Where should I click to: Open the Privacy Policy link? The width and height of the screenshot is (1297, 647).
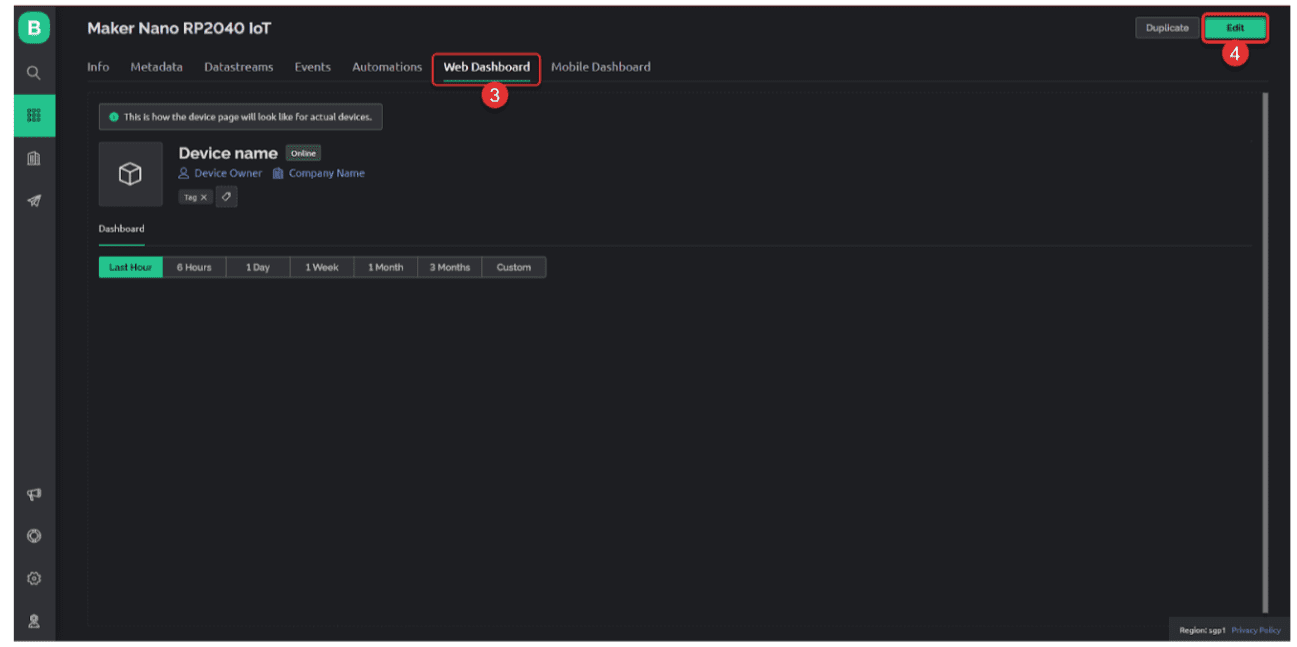tap(1256, 630)
